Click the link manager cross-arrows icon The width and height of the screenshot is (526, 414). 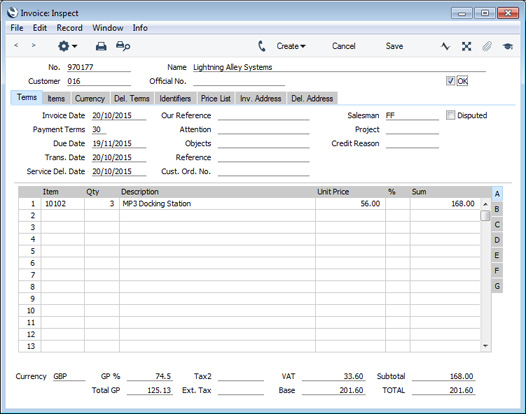[x=466, y=46]
